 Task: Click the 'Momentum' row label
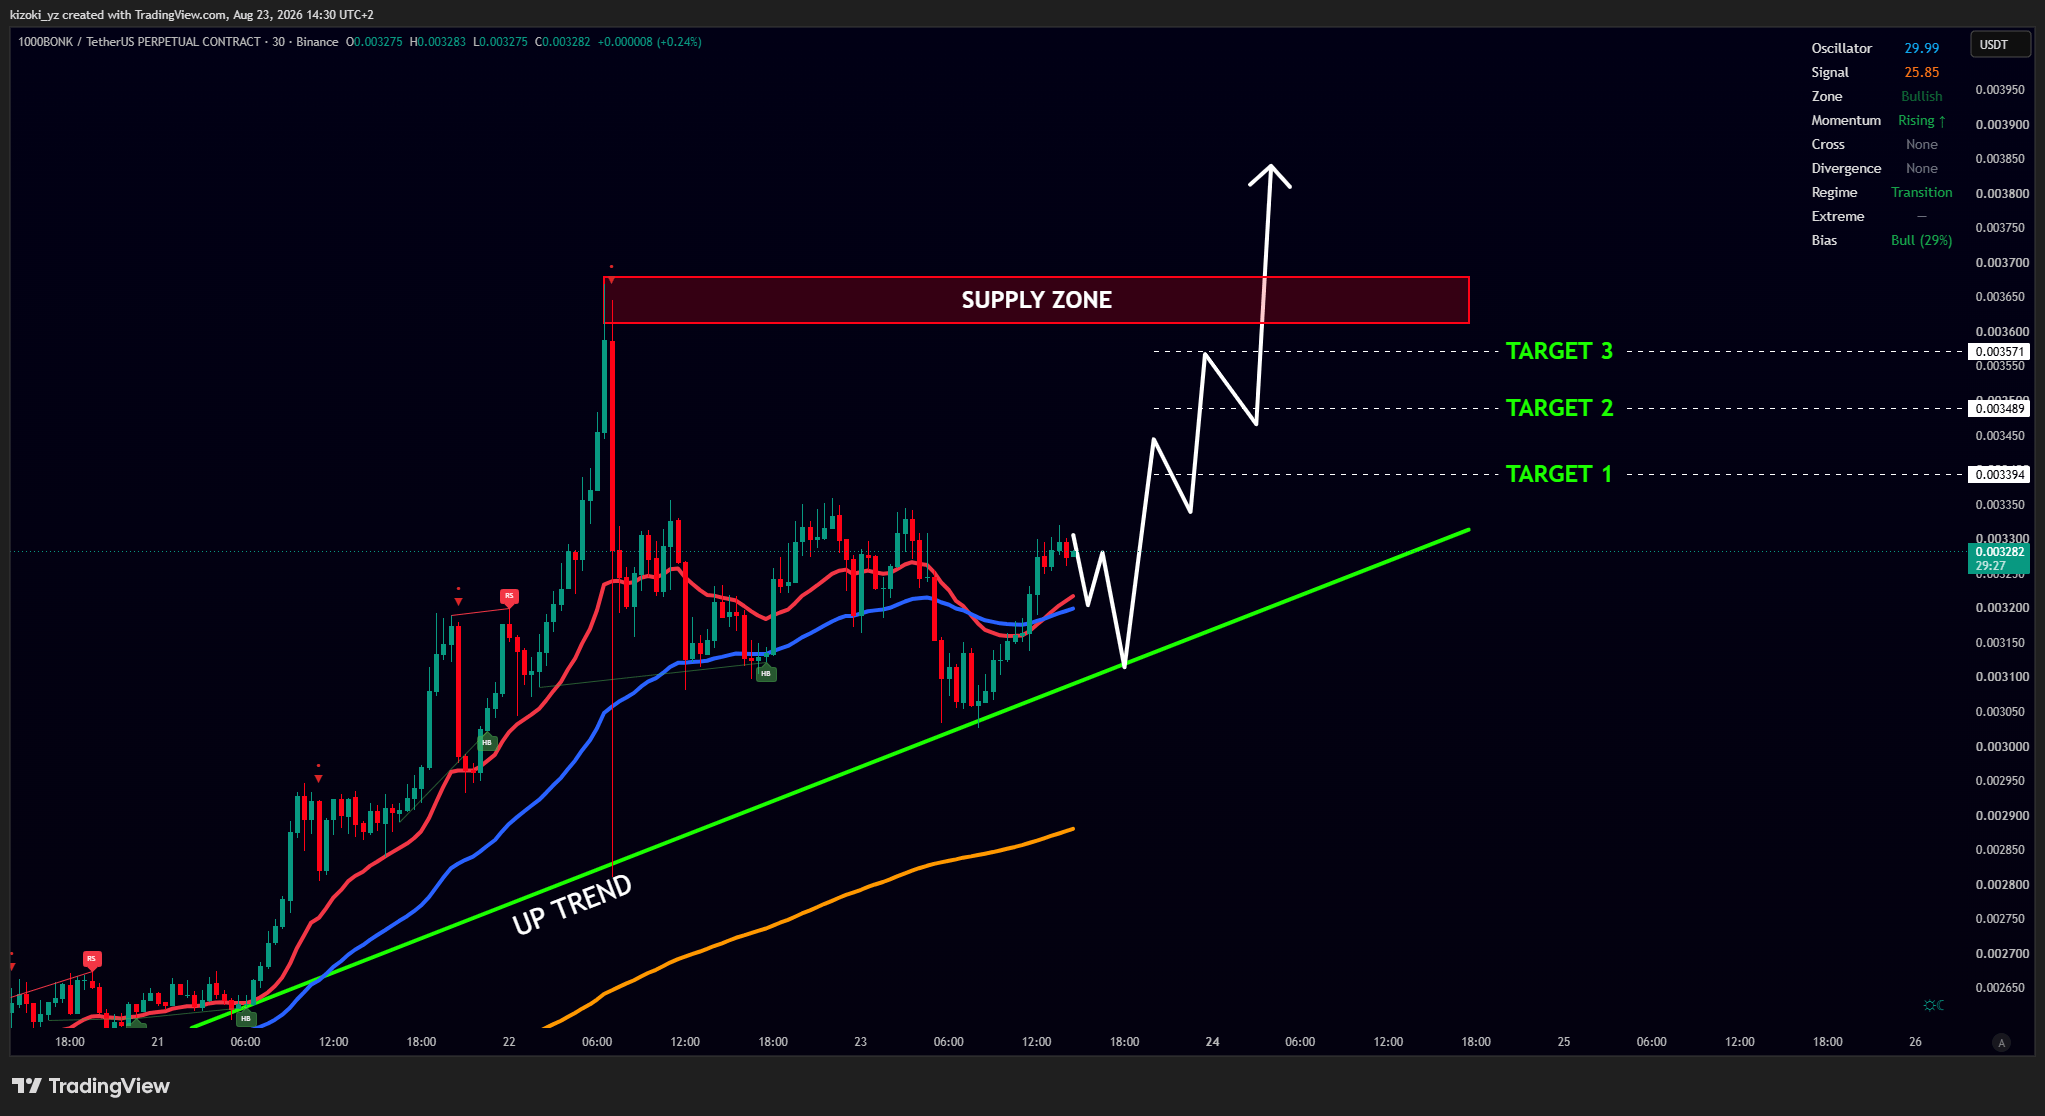(x=1846, y=120)
